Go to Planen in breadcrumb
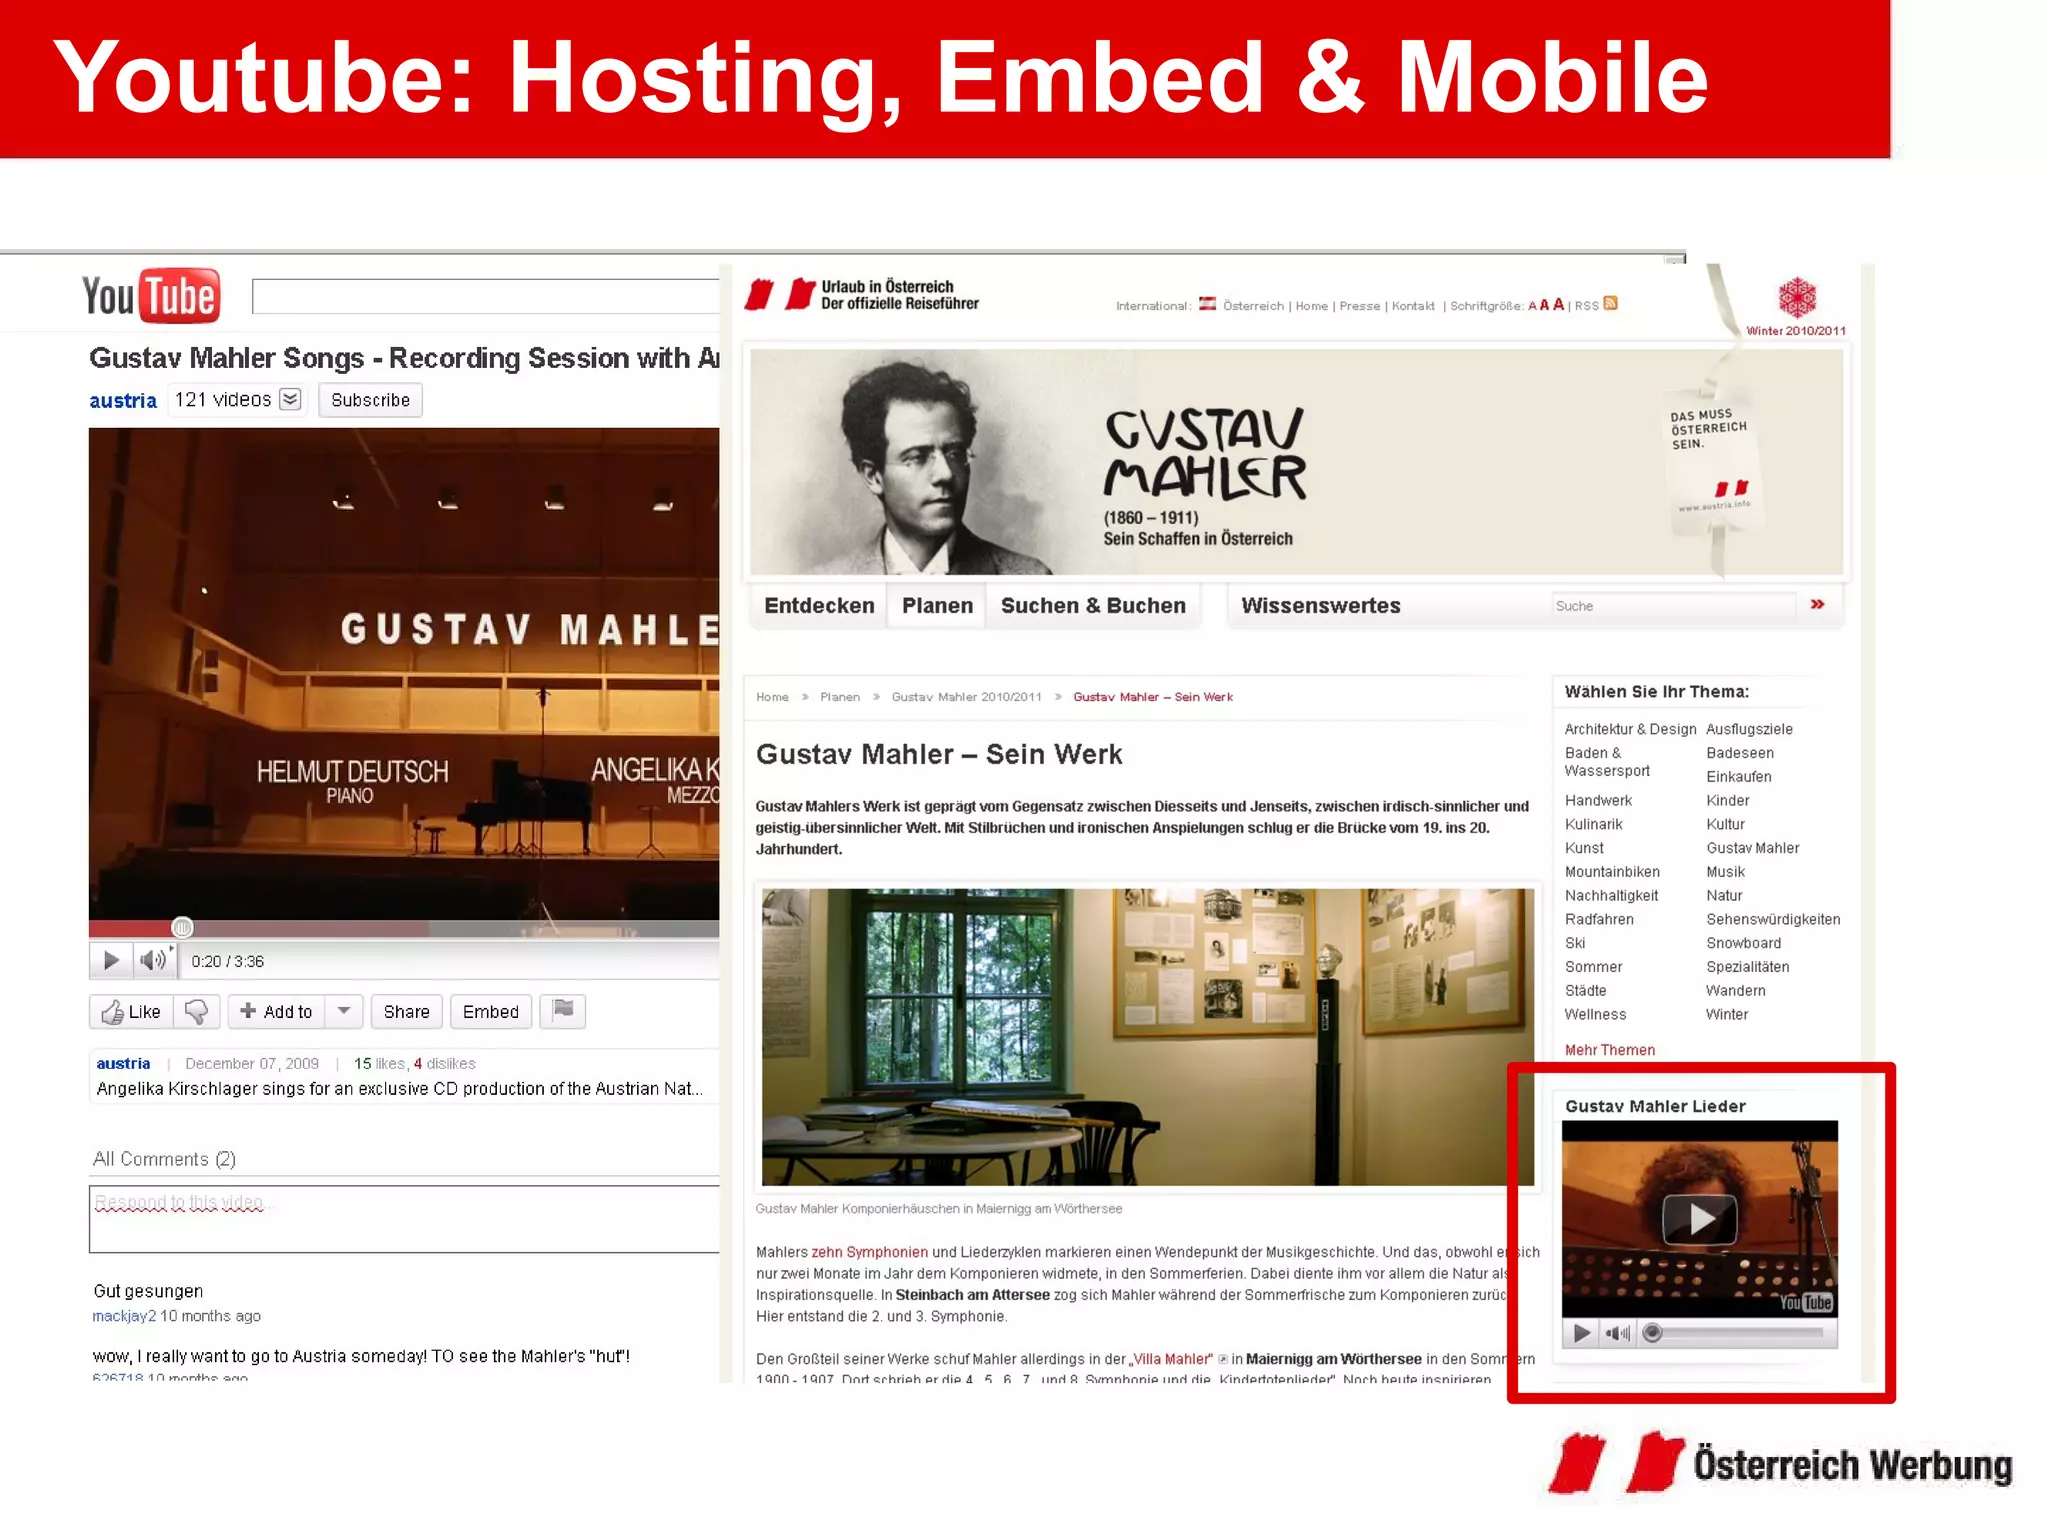 click(x=840, y=697)
